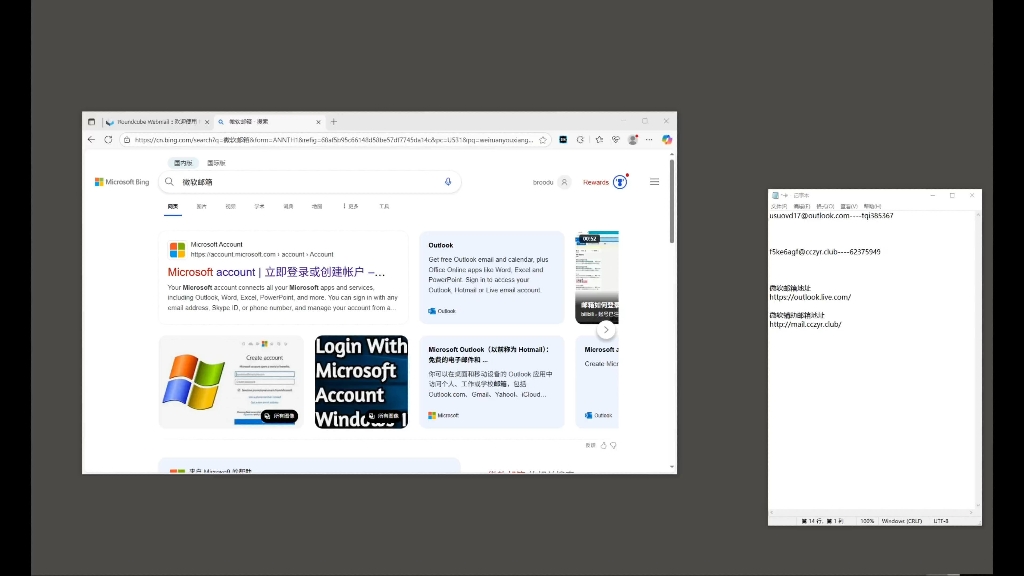Click https://outlook.live.com/ text in Notepad
Viewport: 1024px width, 576px height.
810,297
